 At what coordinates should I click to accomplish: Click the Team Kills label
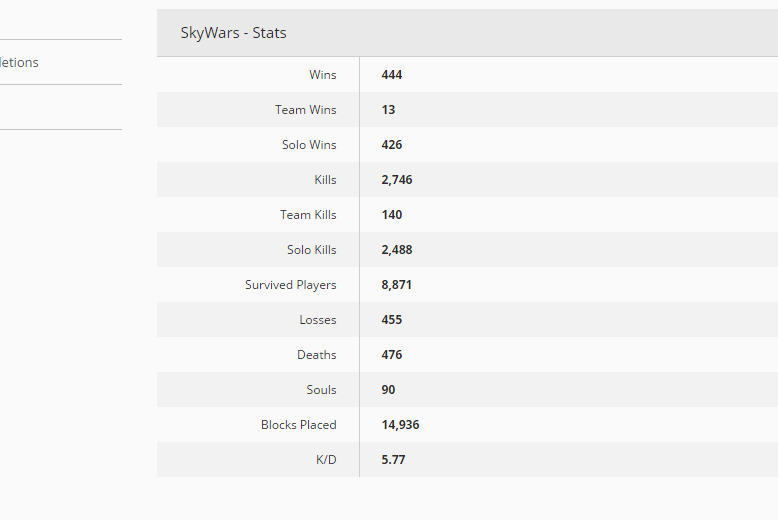(x=308, y=215)
